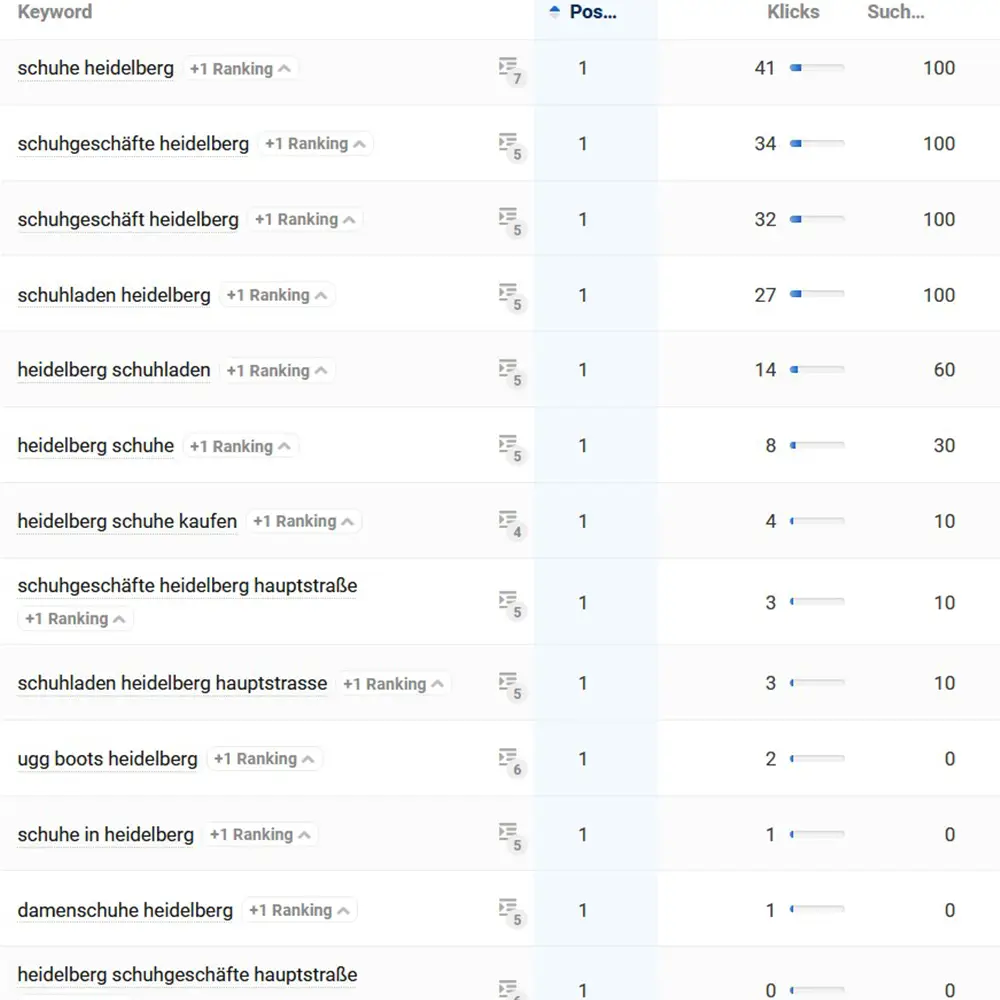Click the "heidelberg schuhe kaufen" keyword link
This screenshot has width=1000, height=1000.
(x=126, y=521)
